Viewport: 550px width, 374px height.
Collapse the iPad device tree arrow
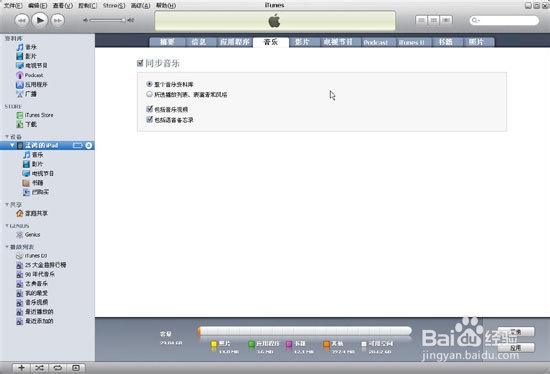(12, 145)
